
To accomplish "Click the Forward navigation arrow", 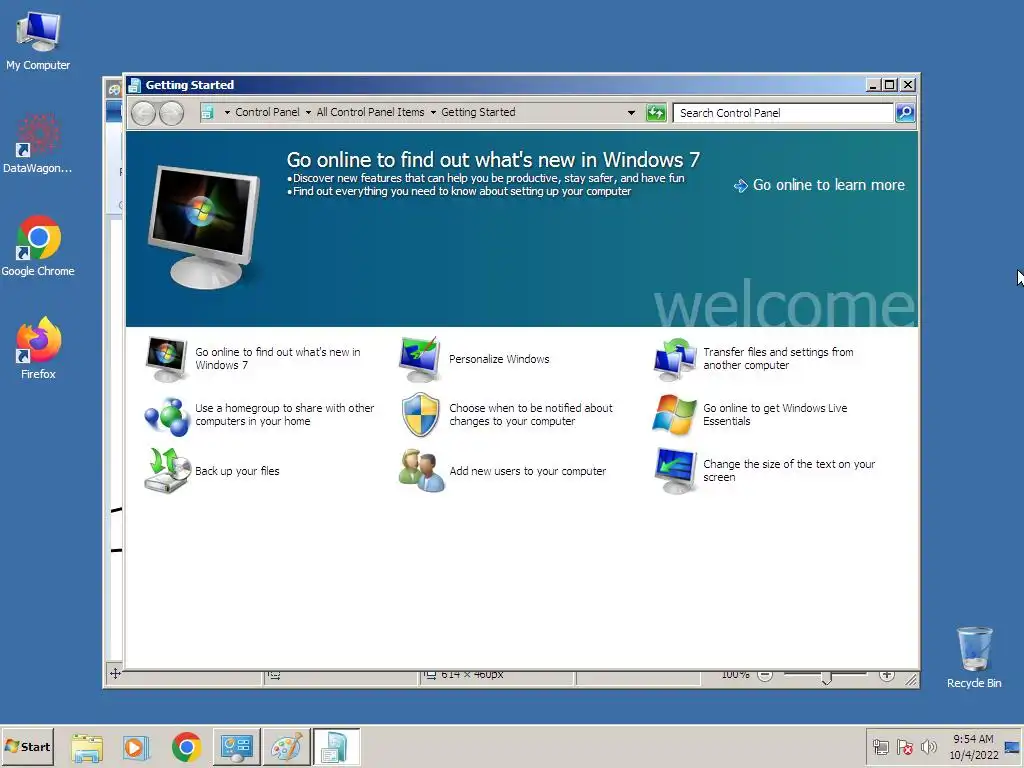I will tap(172, 113).
